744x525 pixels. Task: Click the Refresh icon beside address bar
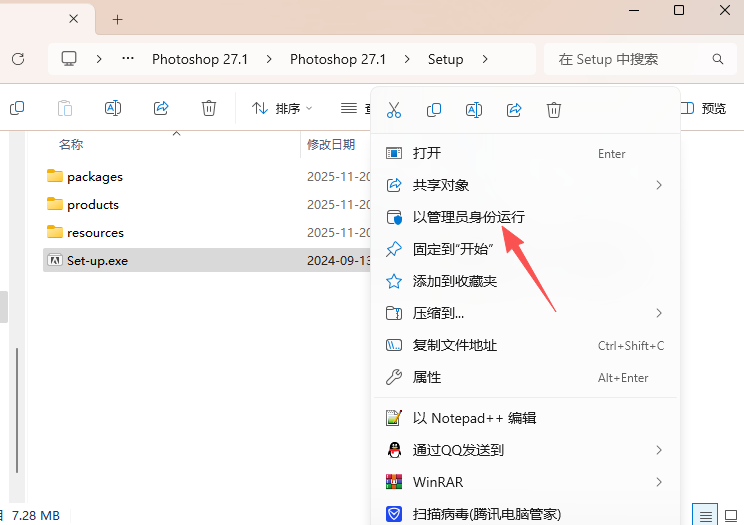(18, 59)
